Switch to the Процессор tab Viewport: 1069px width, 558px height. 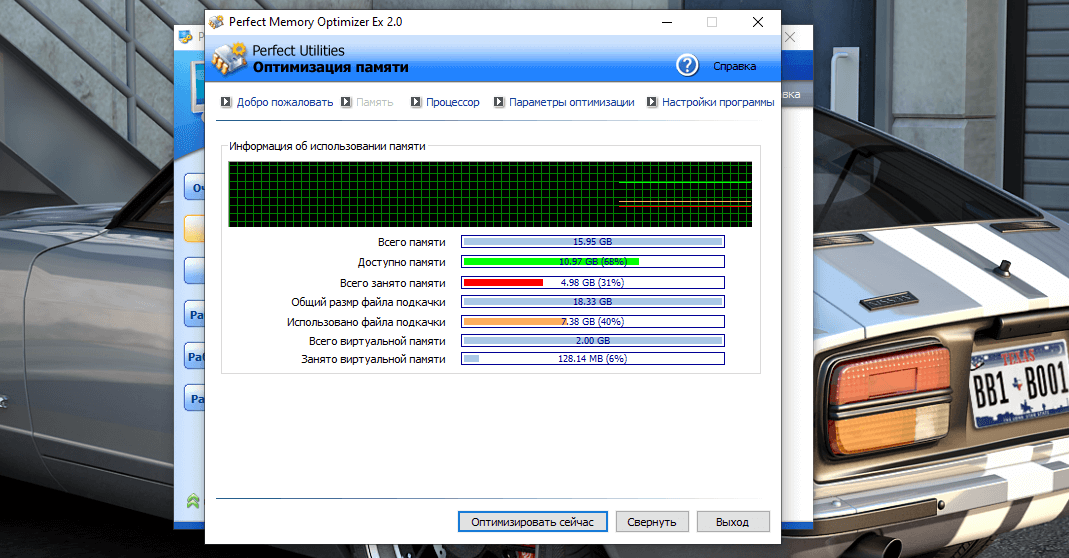[x=452, y=102]
